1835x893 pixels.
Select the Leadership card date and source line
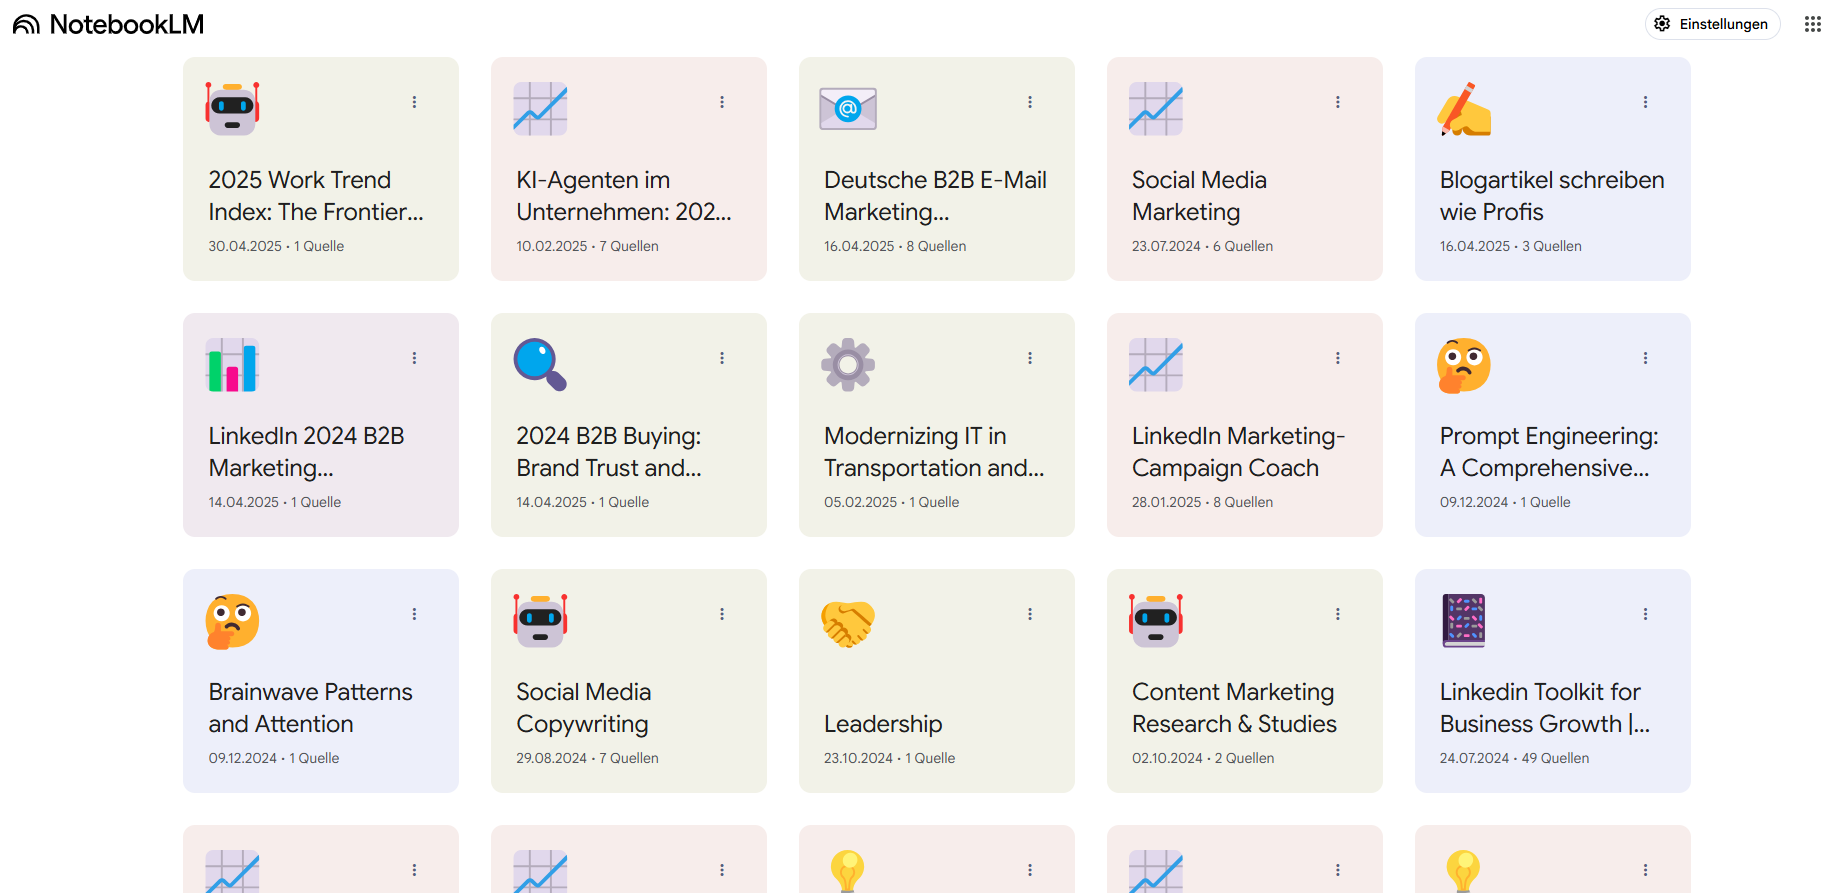pos(889,758)
